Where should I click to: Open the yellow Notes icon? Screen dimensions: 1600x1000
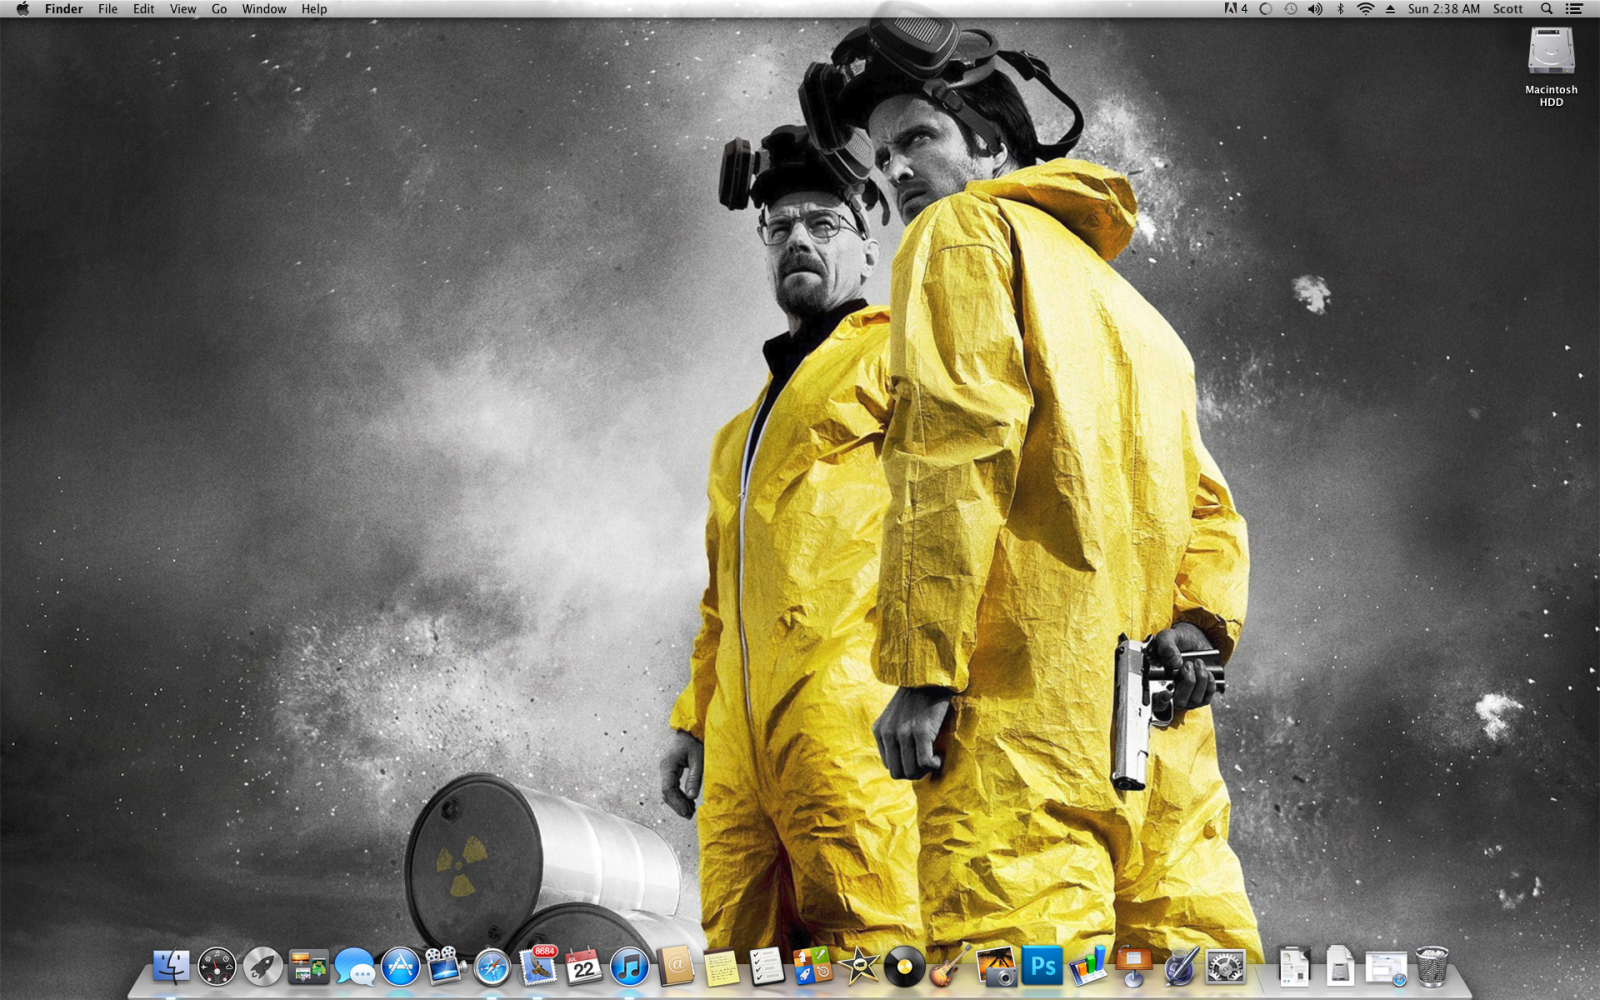tap(721, 967)
